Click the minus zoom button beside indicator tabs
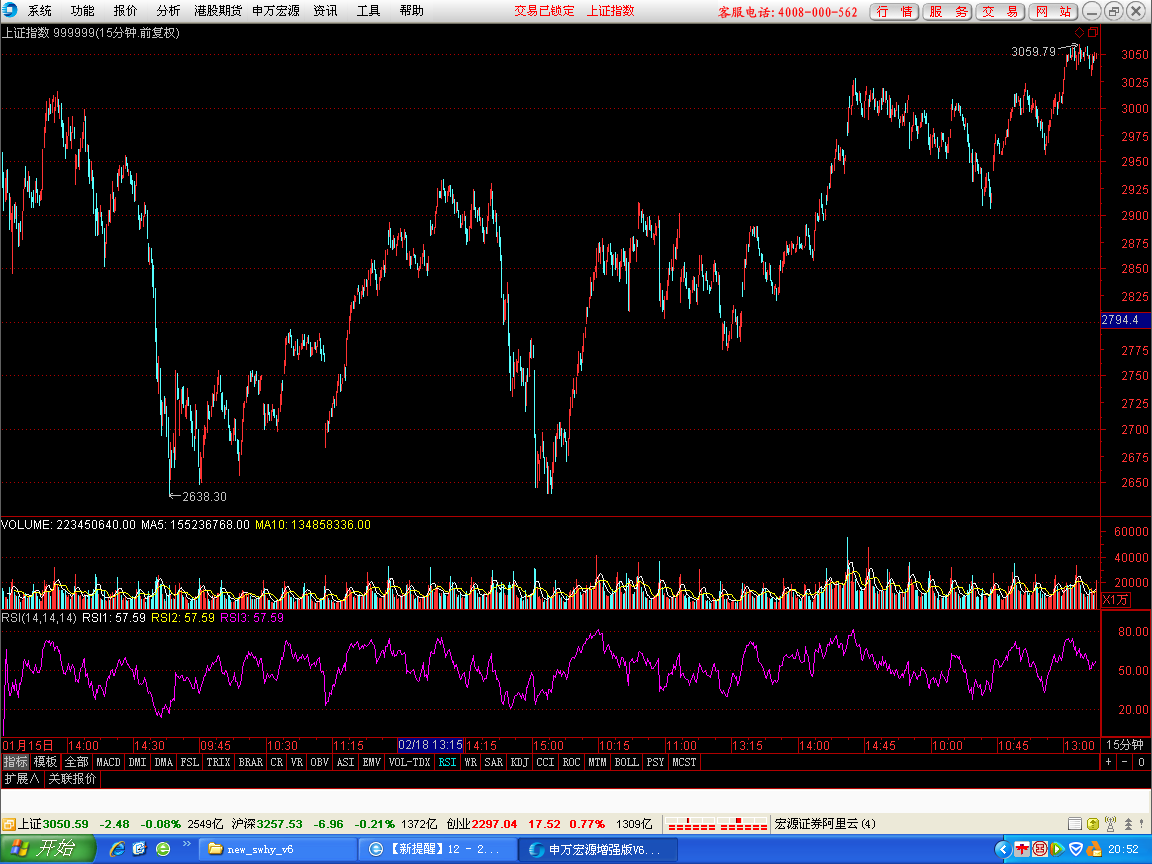The image size is (1152, 864). tap(1125, 762)
